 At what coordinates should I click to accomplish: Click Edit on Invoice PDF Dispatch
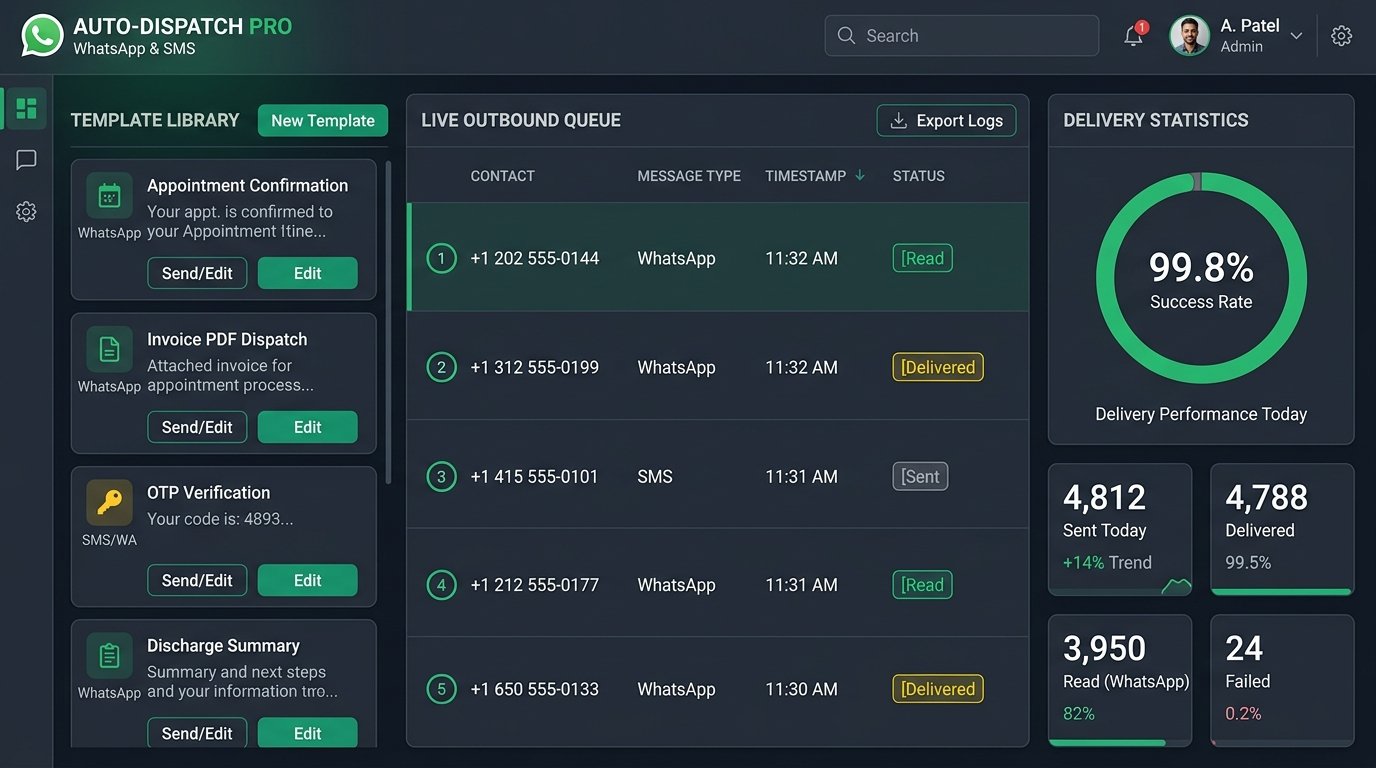click(307, 427)
